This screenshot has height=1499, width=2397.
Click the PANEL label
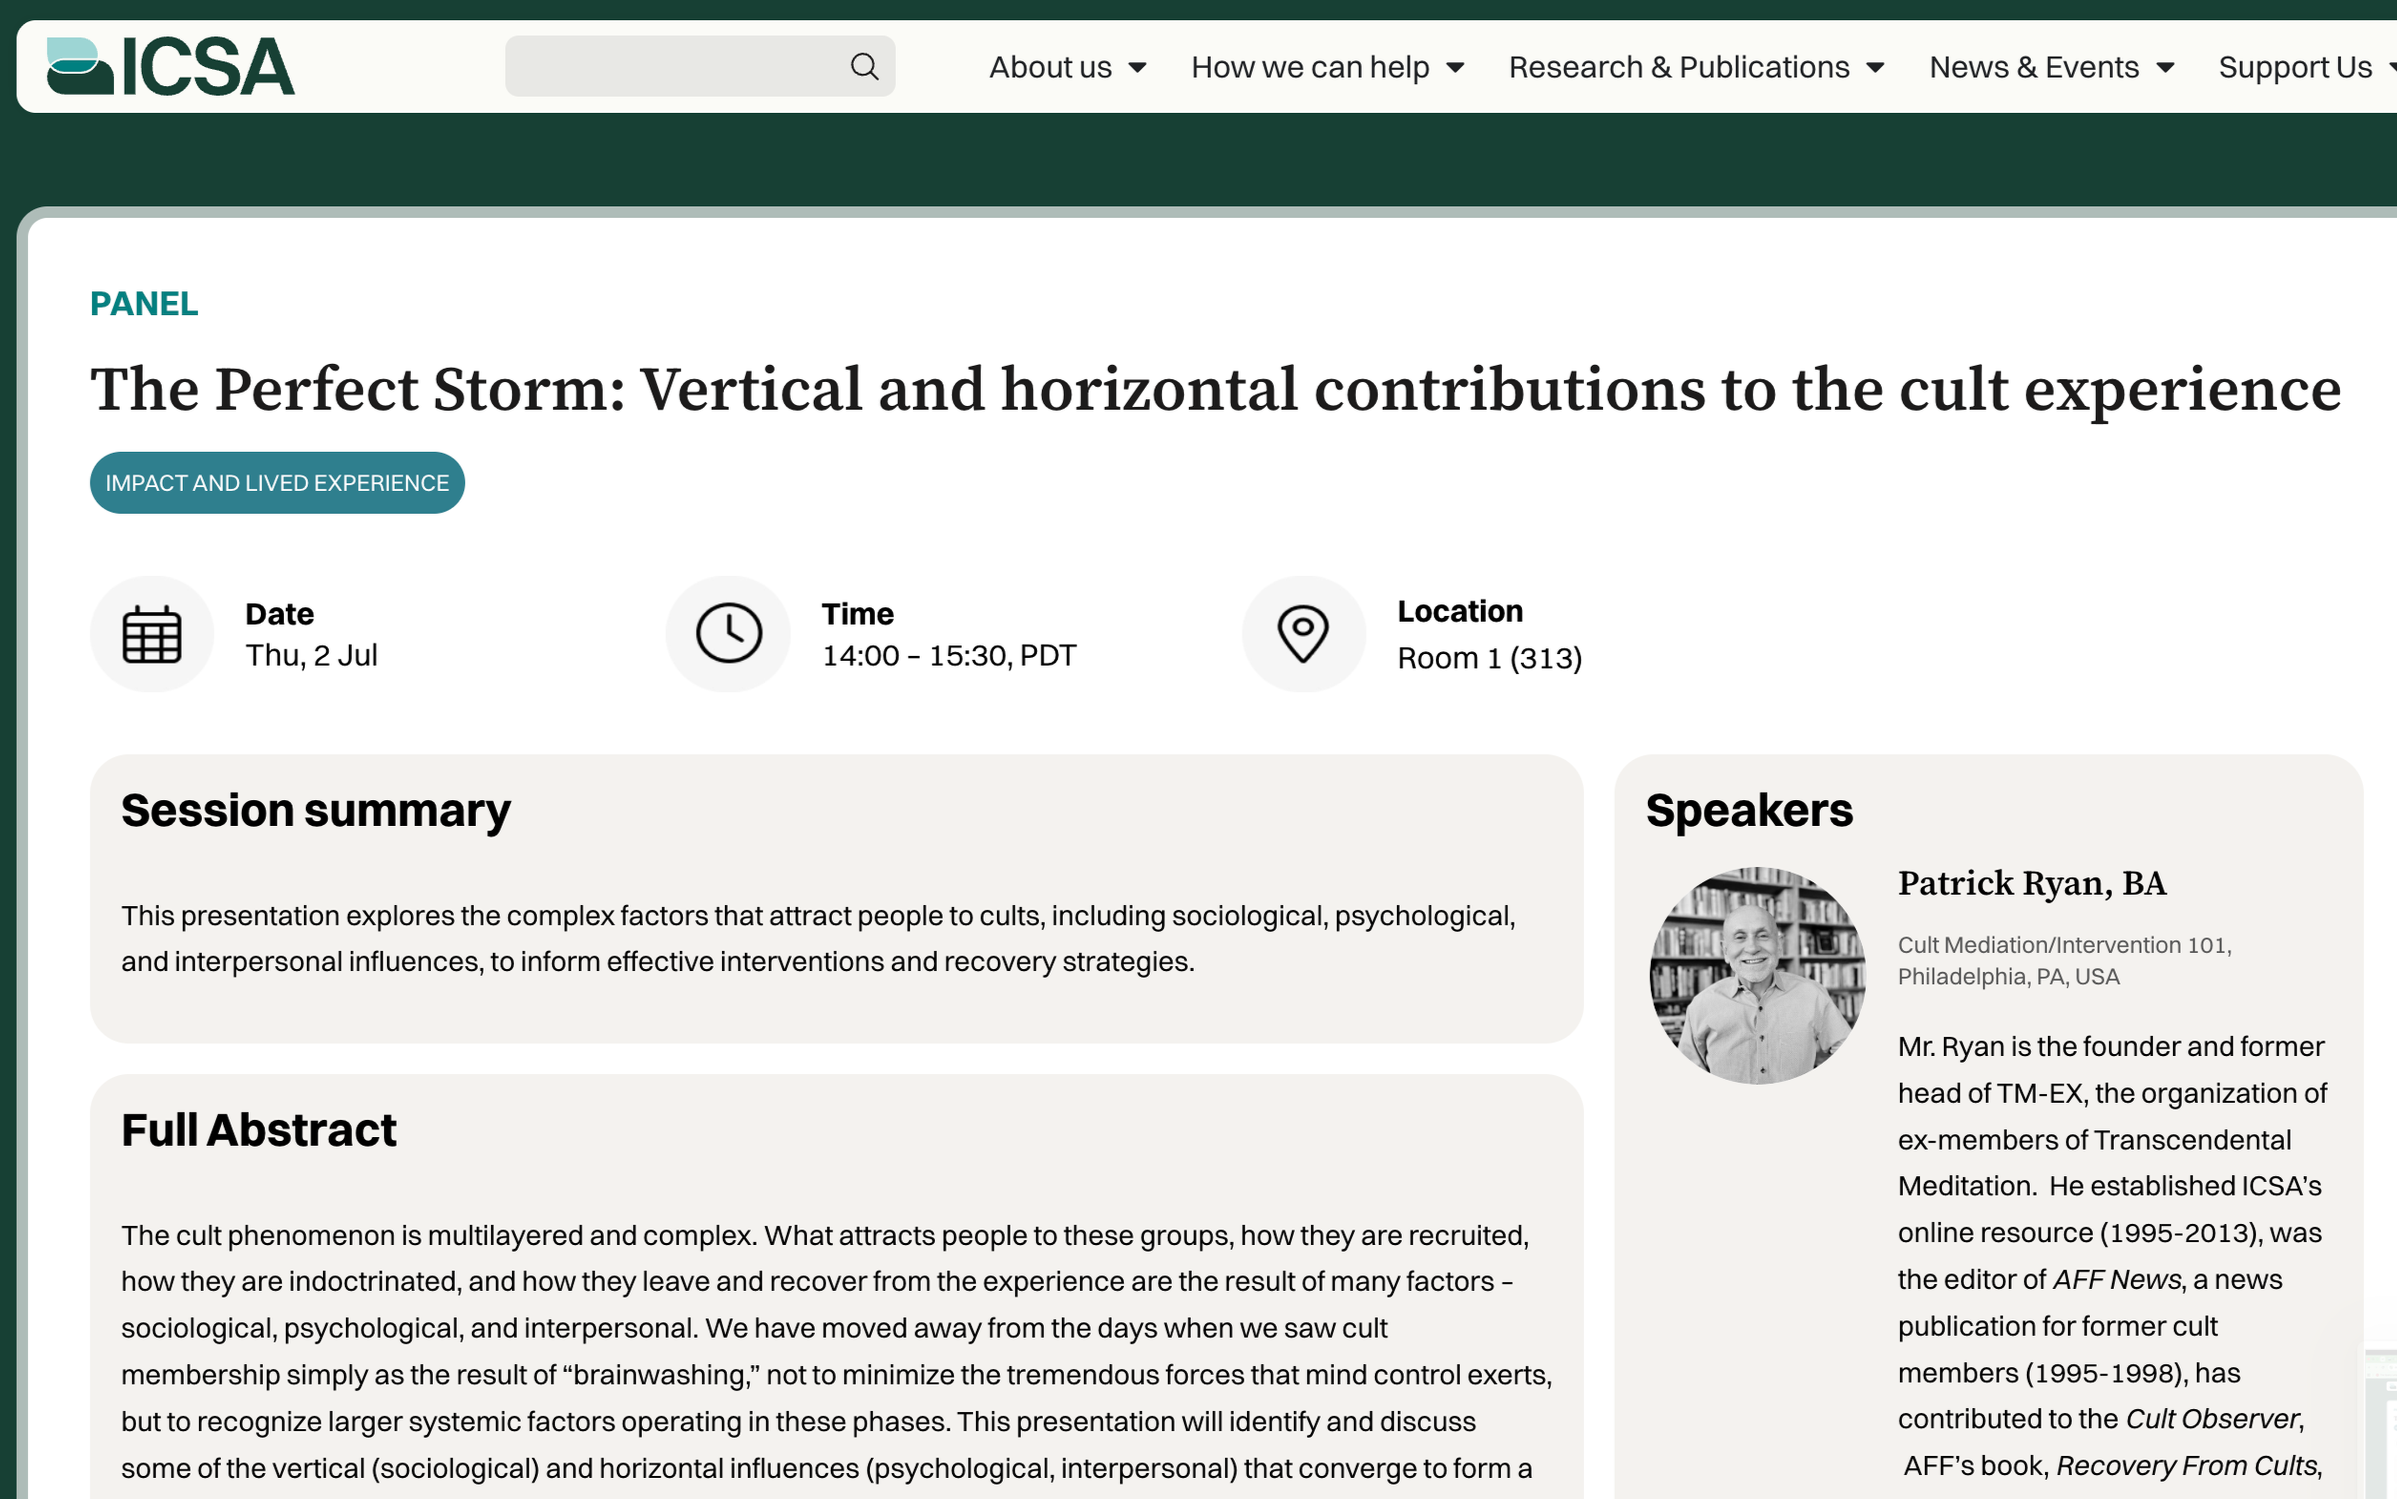point(144,304)
